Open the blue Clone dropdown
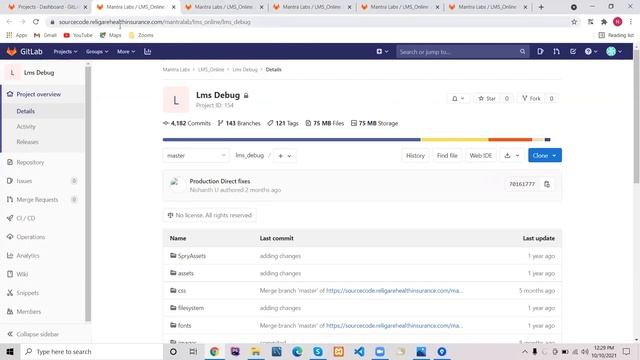 coord(545,156)
